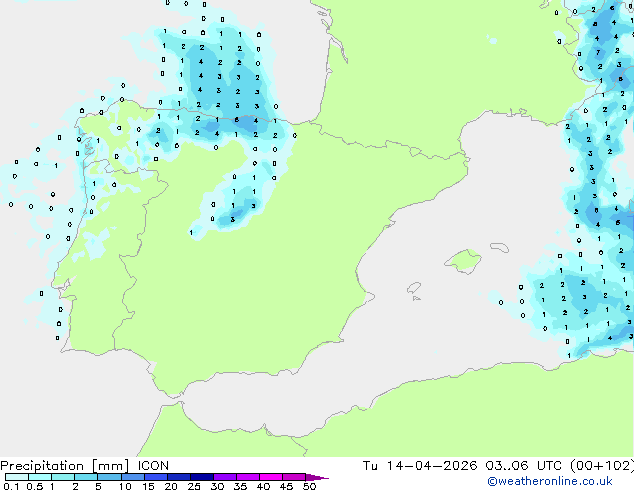Click Mallorca island on the map

tap(463, 261)
